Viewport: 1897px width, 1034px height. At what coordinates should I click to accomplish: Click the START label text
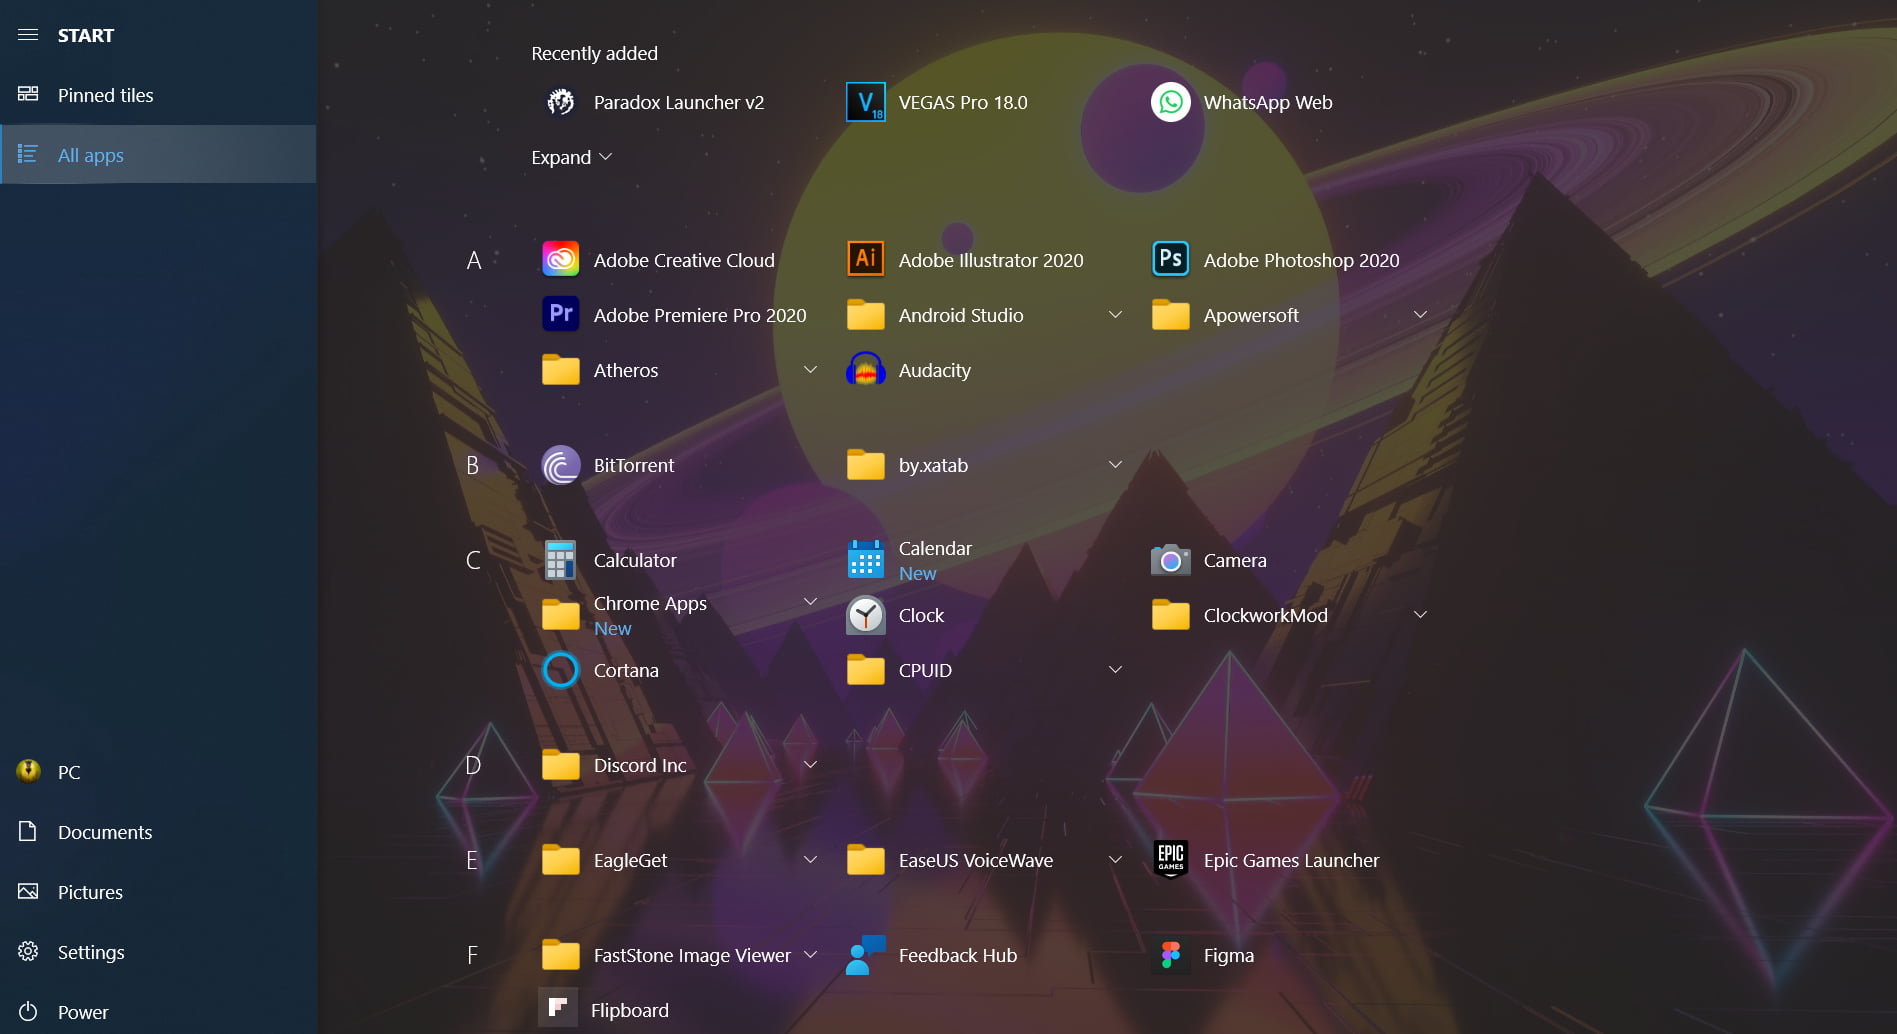click(86, 35)
